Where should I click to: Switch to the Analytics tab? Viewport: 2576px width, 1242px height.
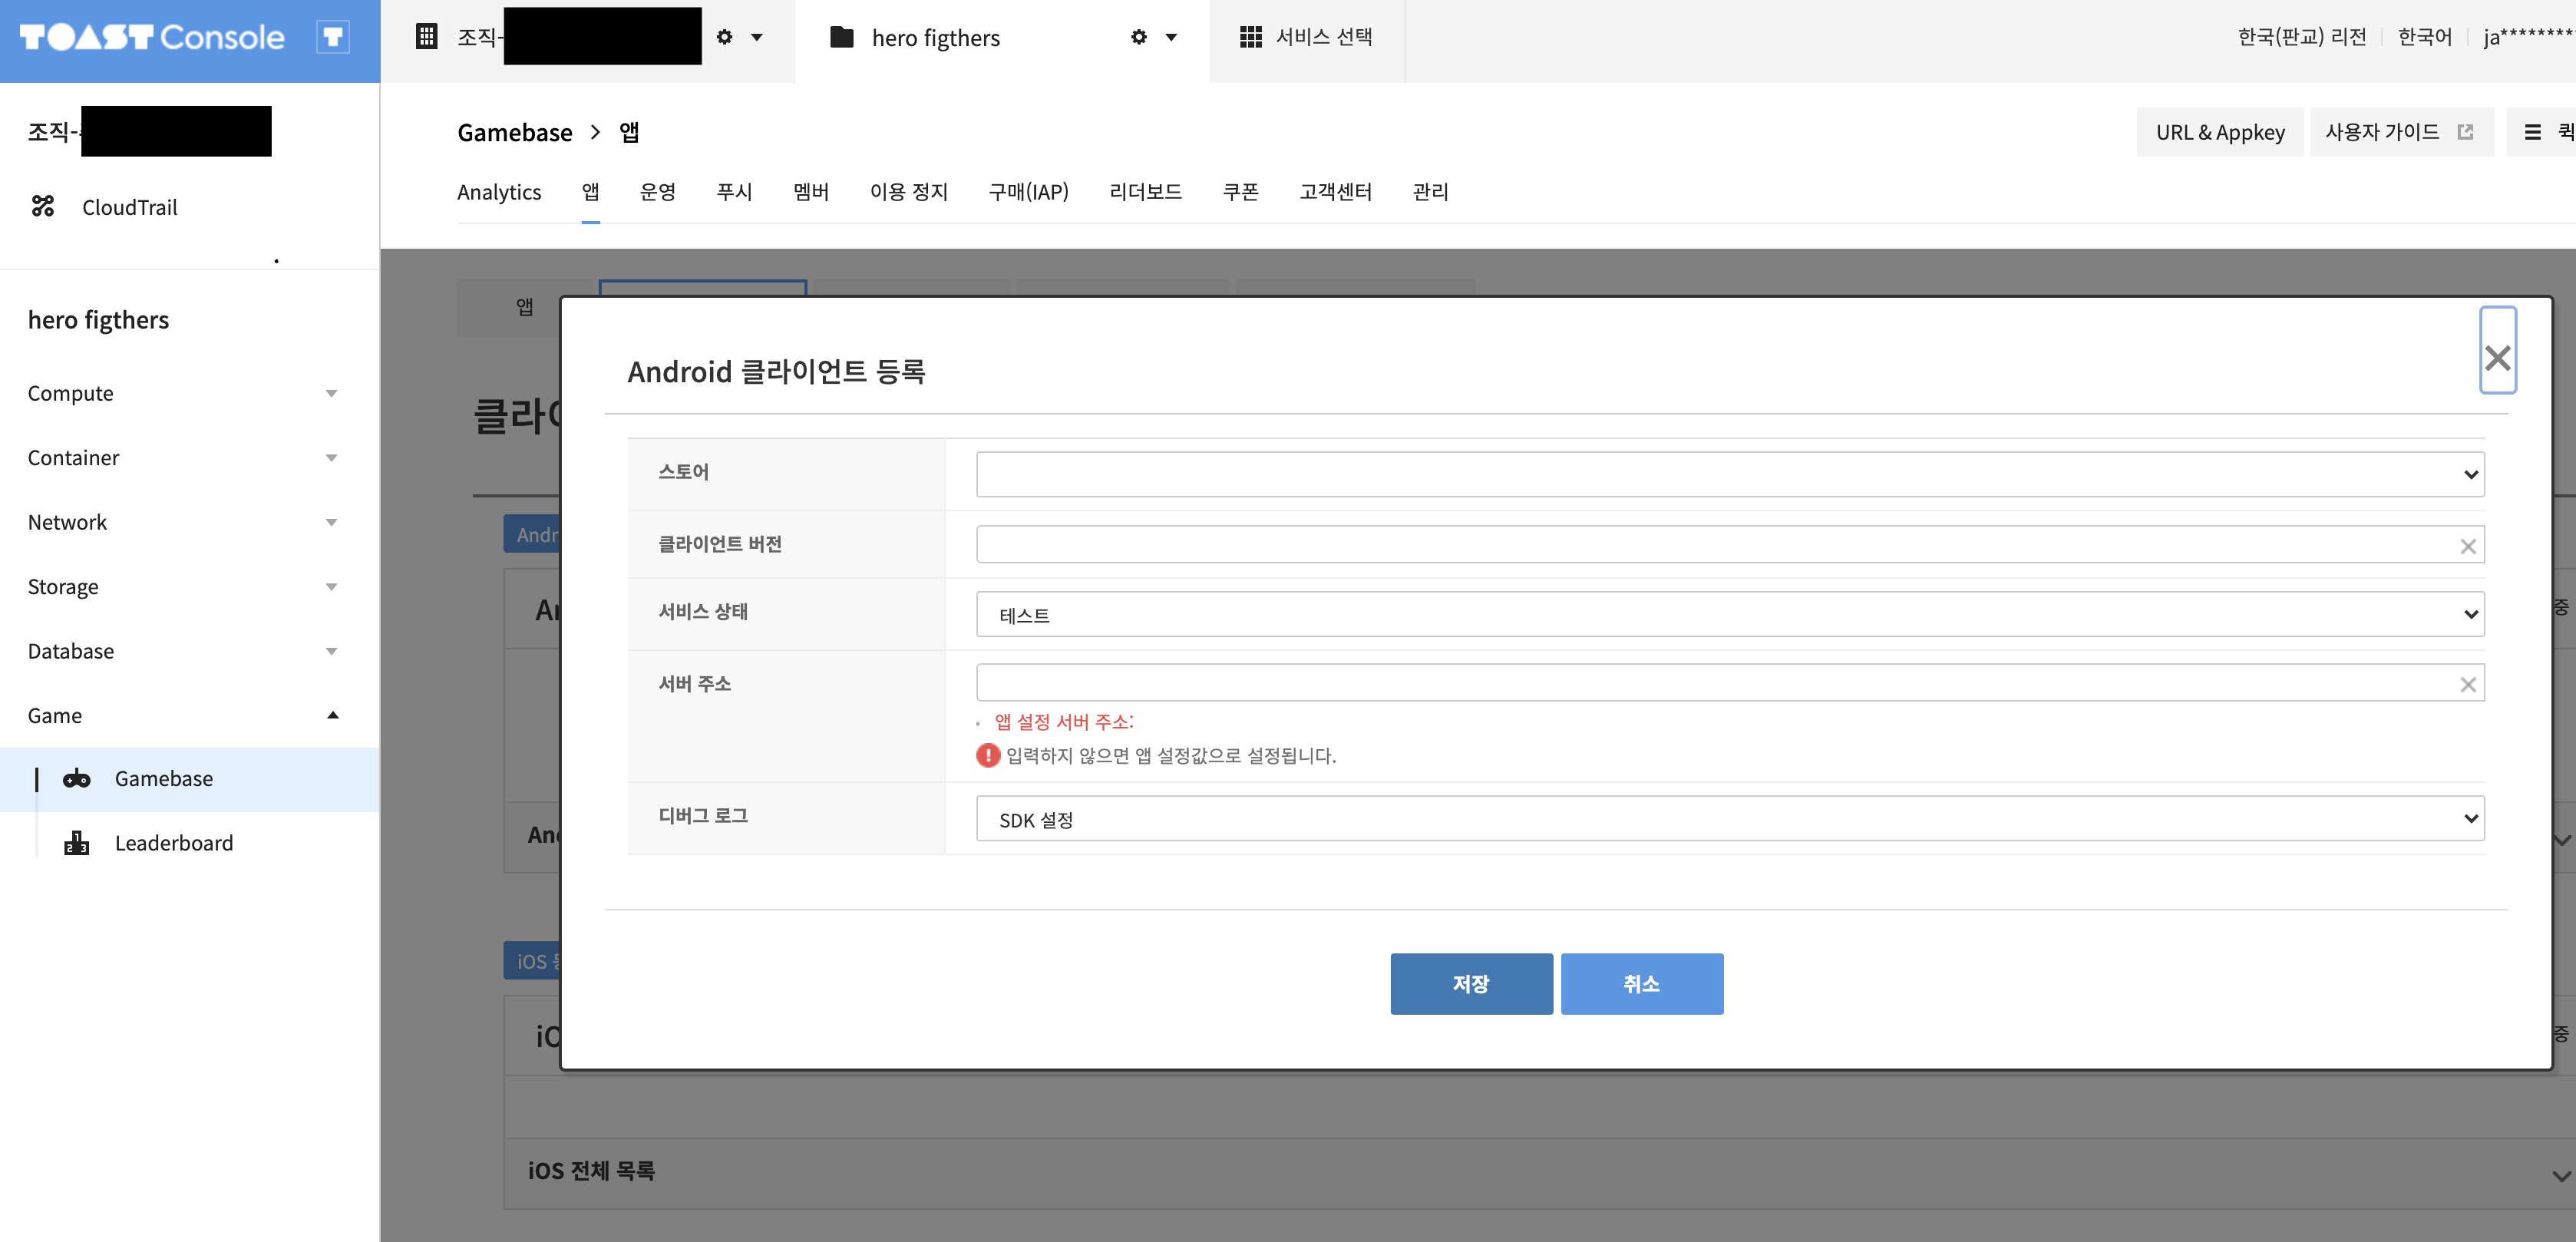(x=499, y=192)
